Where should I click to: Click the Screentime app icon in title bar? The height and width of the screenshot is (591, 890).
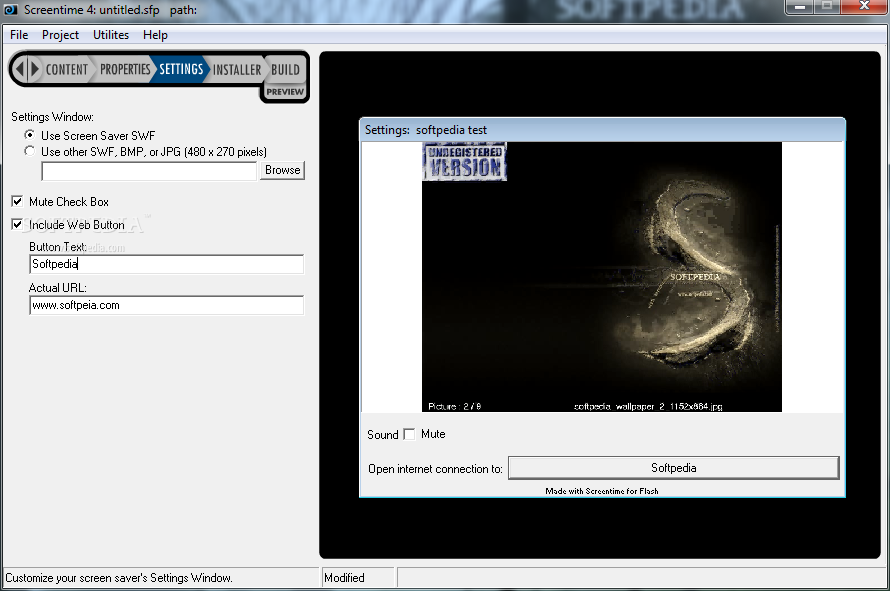point(10,10)
